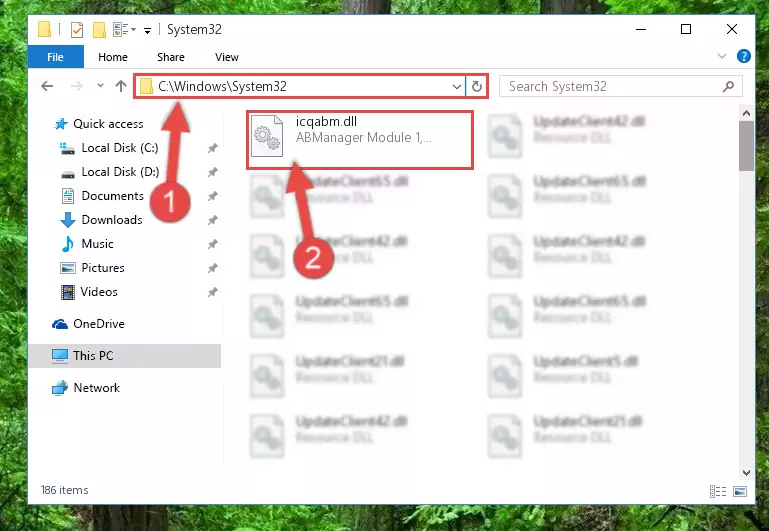Click the New folder quick access icon
769x531 pixels.
[x=99, y=30]
